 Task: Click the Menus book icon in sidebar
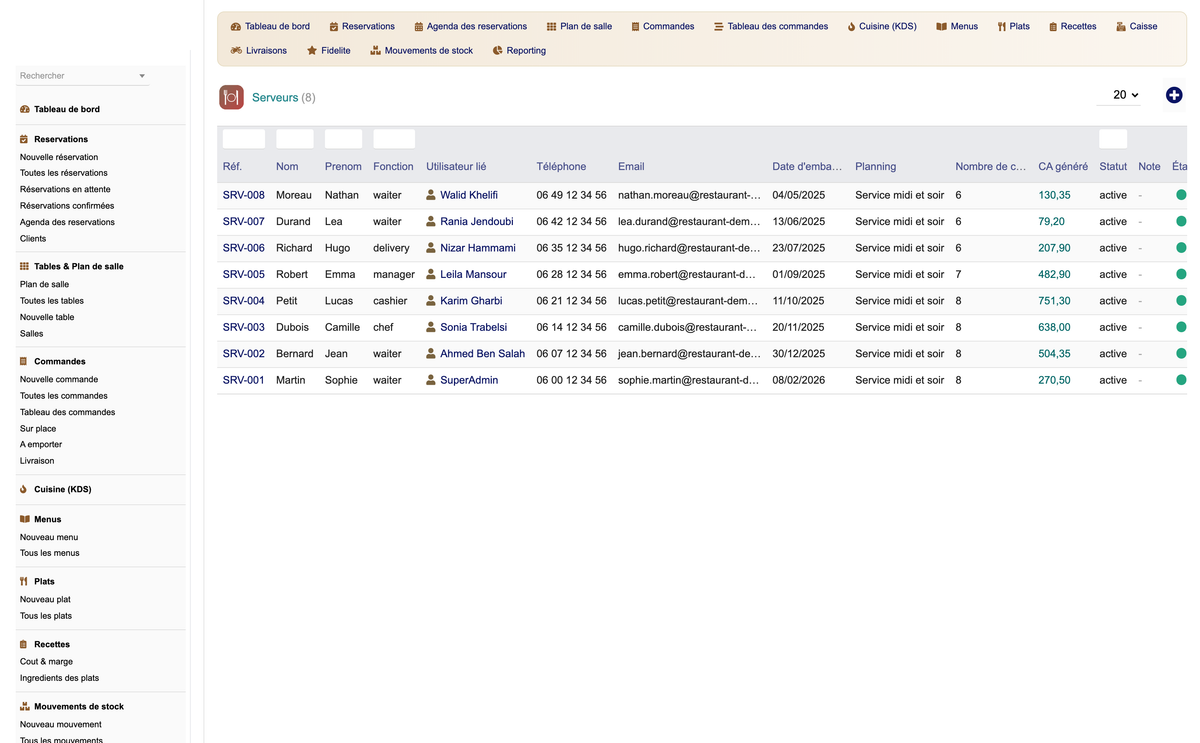(24, 519)
